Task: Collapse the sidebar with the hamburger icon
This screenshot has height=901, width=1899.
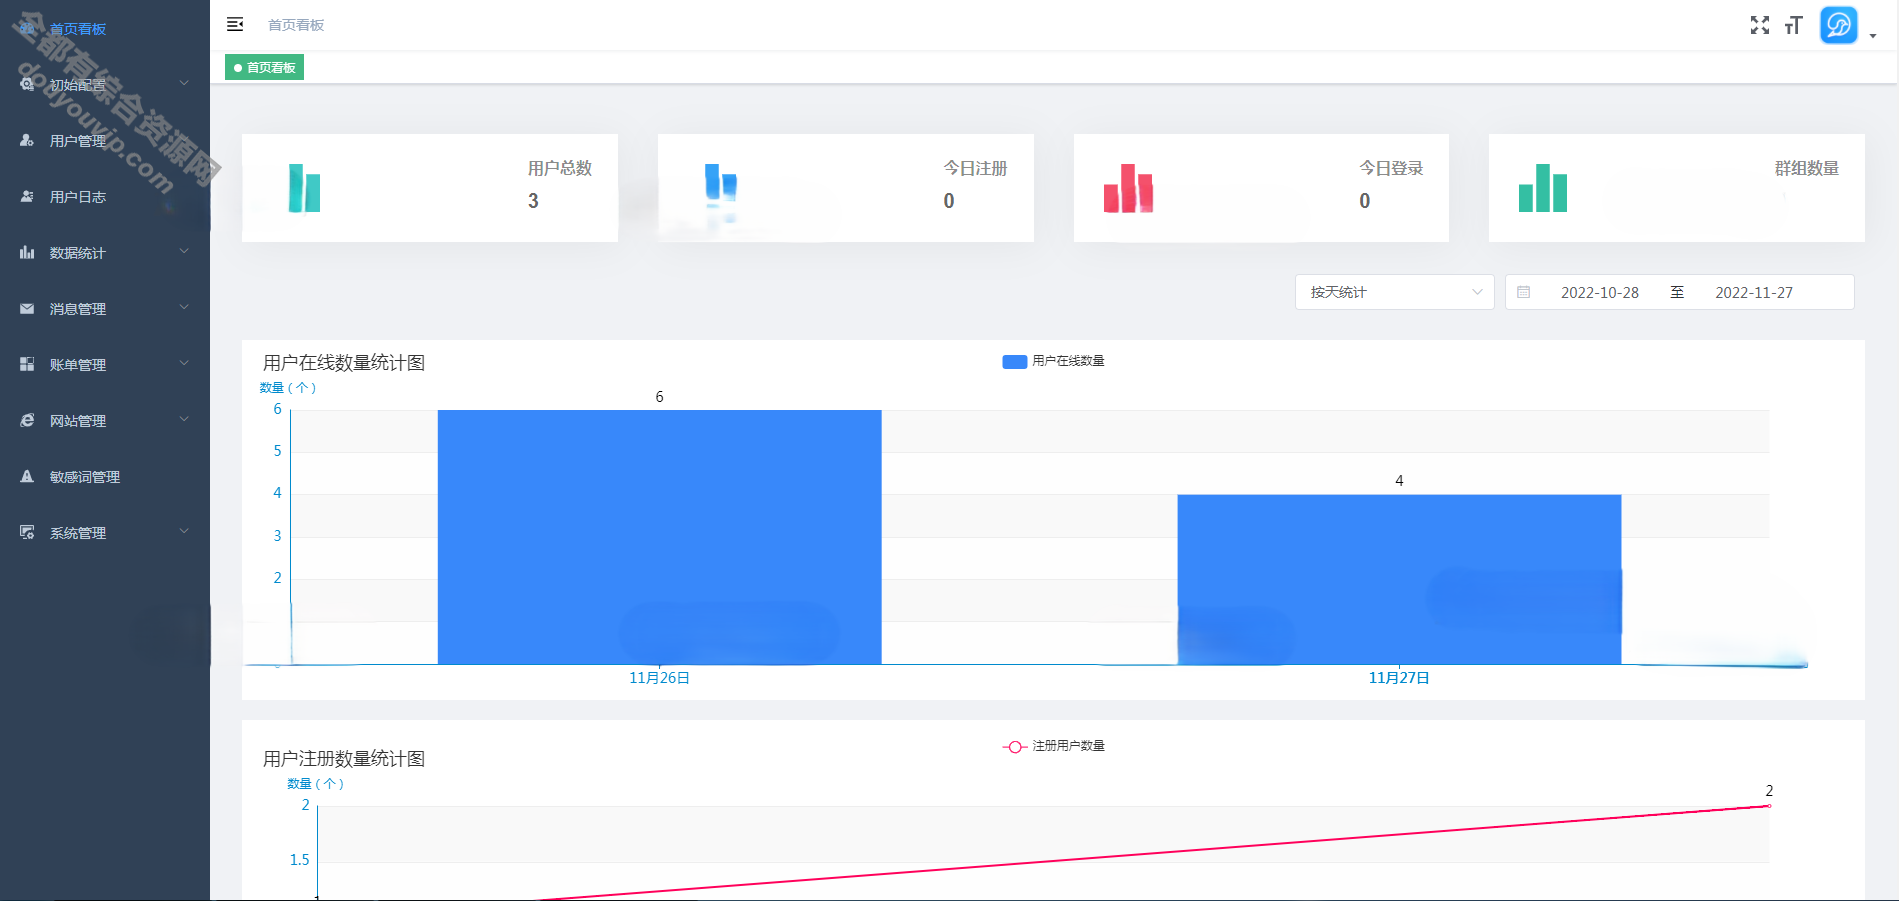Action: [235, 24]
